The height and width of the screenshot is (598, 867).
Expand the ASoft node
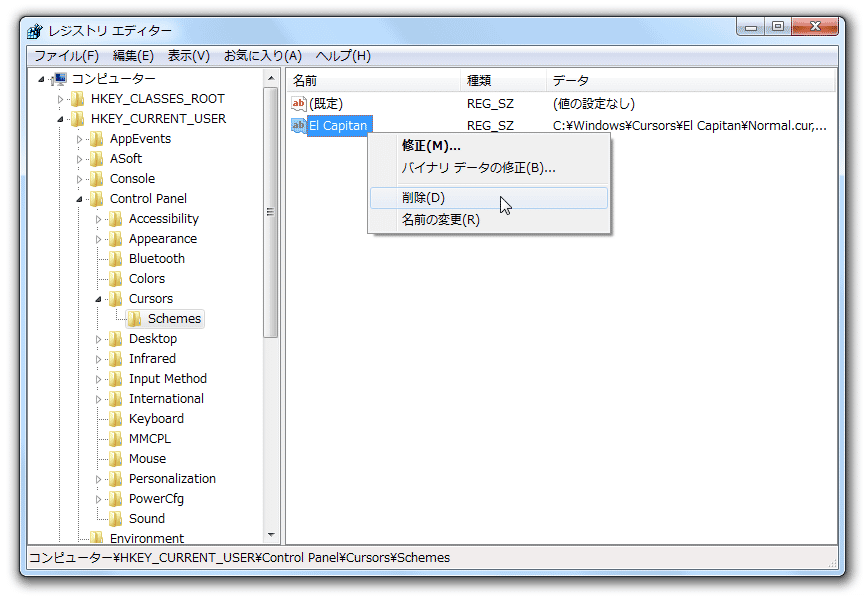pyautogui.click(x=79, y=159)
